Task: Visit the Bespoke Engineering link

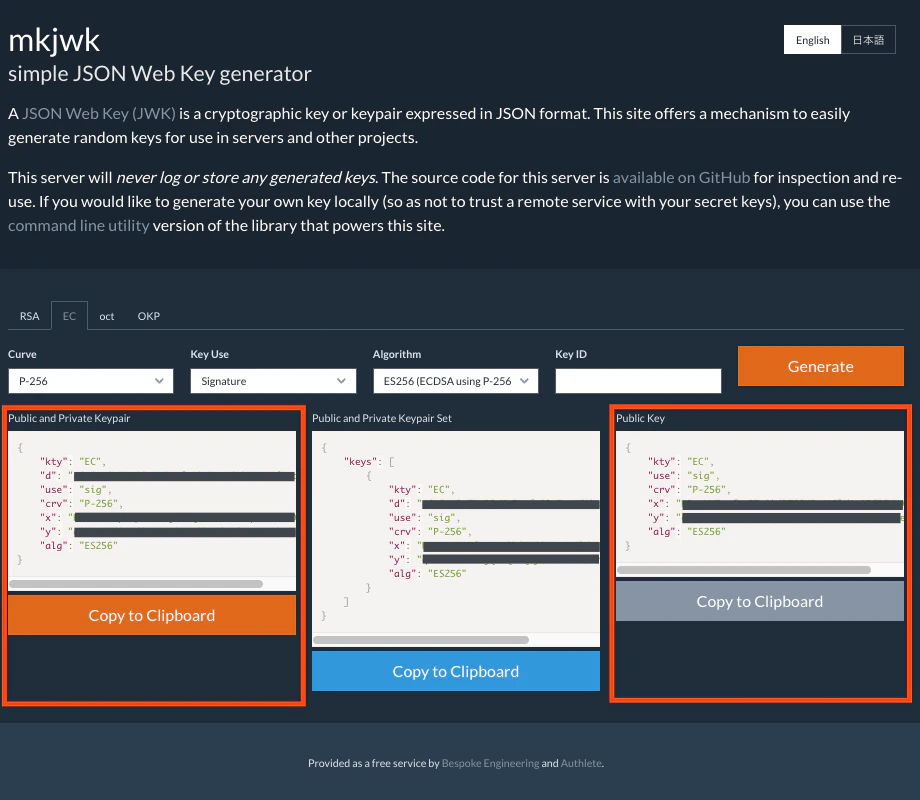Action: (490, 763)
